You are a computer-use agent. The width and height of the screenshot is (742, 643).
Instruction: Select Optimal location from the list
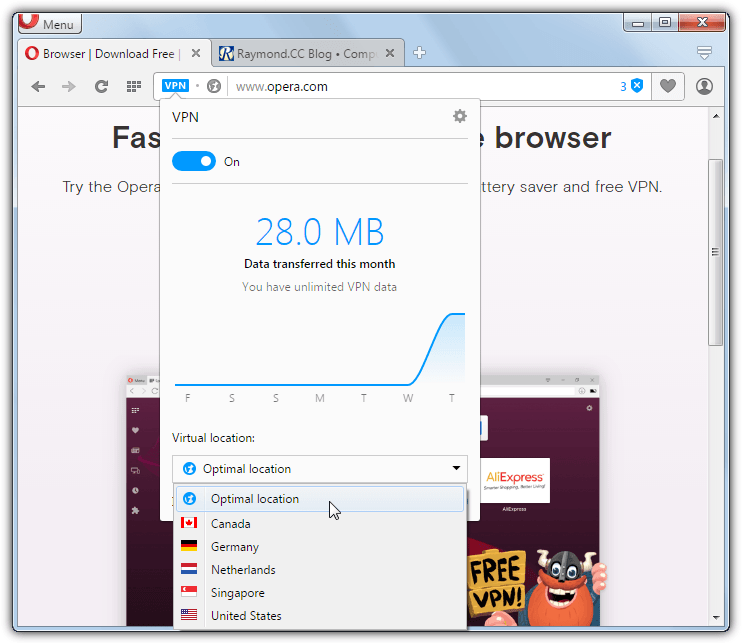click(x=320, y=499)
